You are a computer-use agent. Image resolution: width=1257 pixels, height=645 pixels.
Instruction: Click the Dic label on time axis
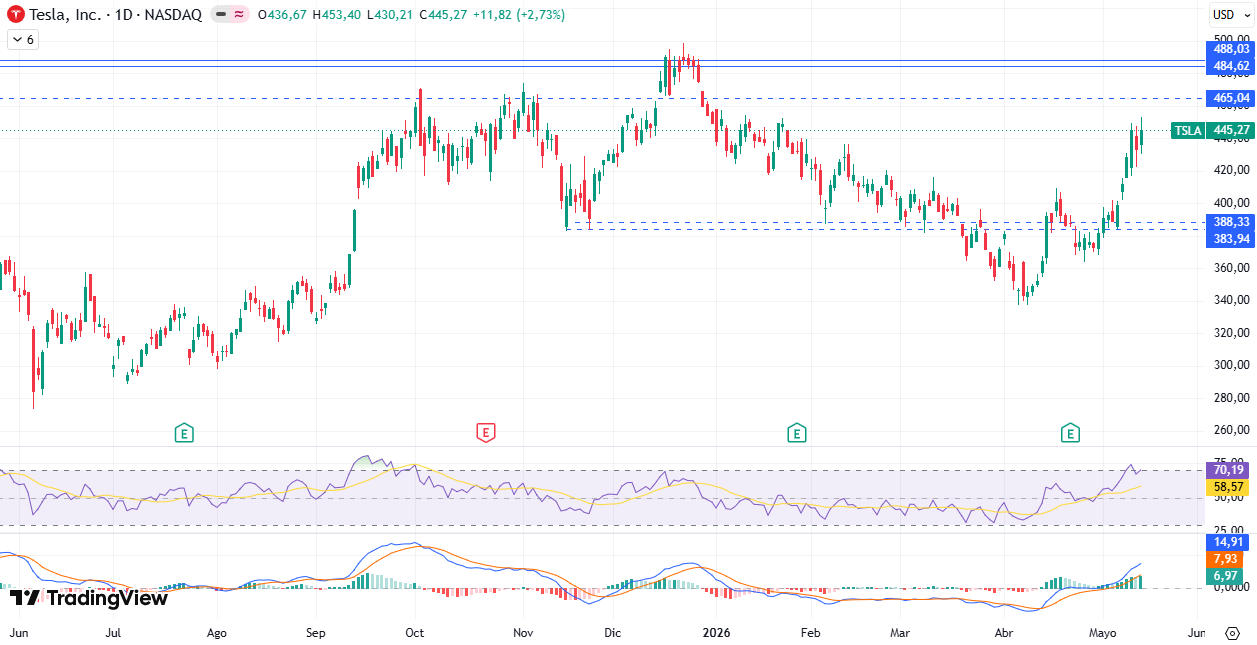click(613, 633)
